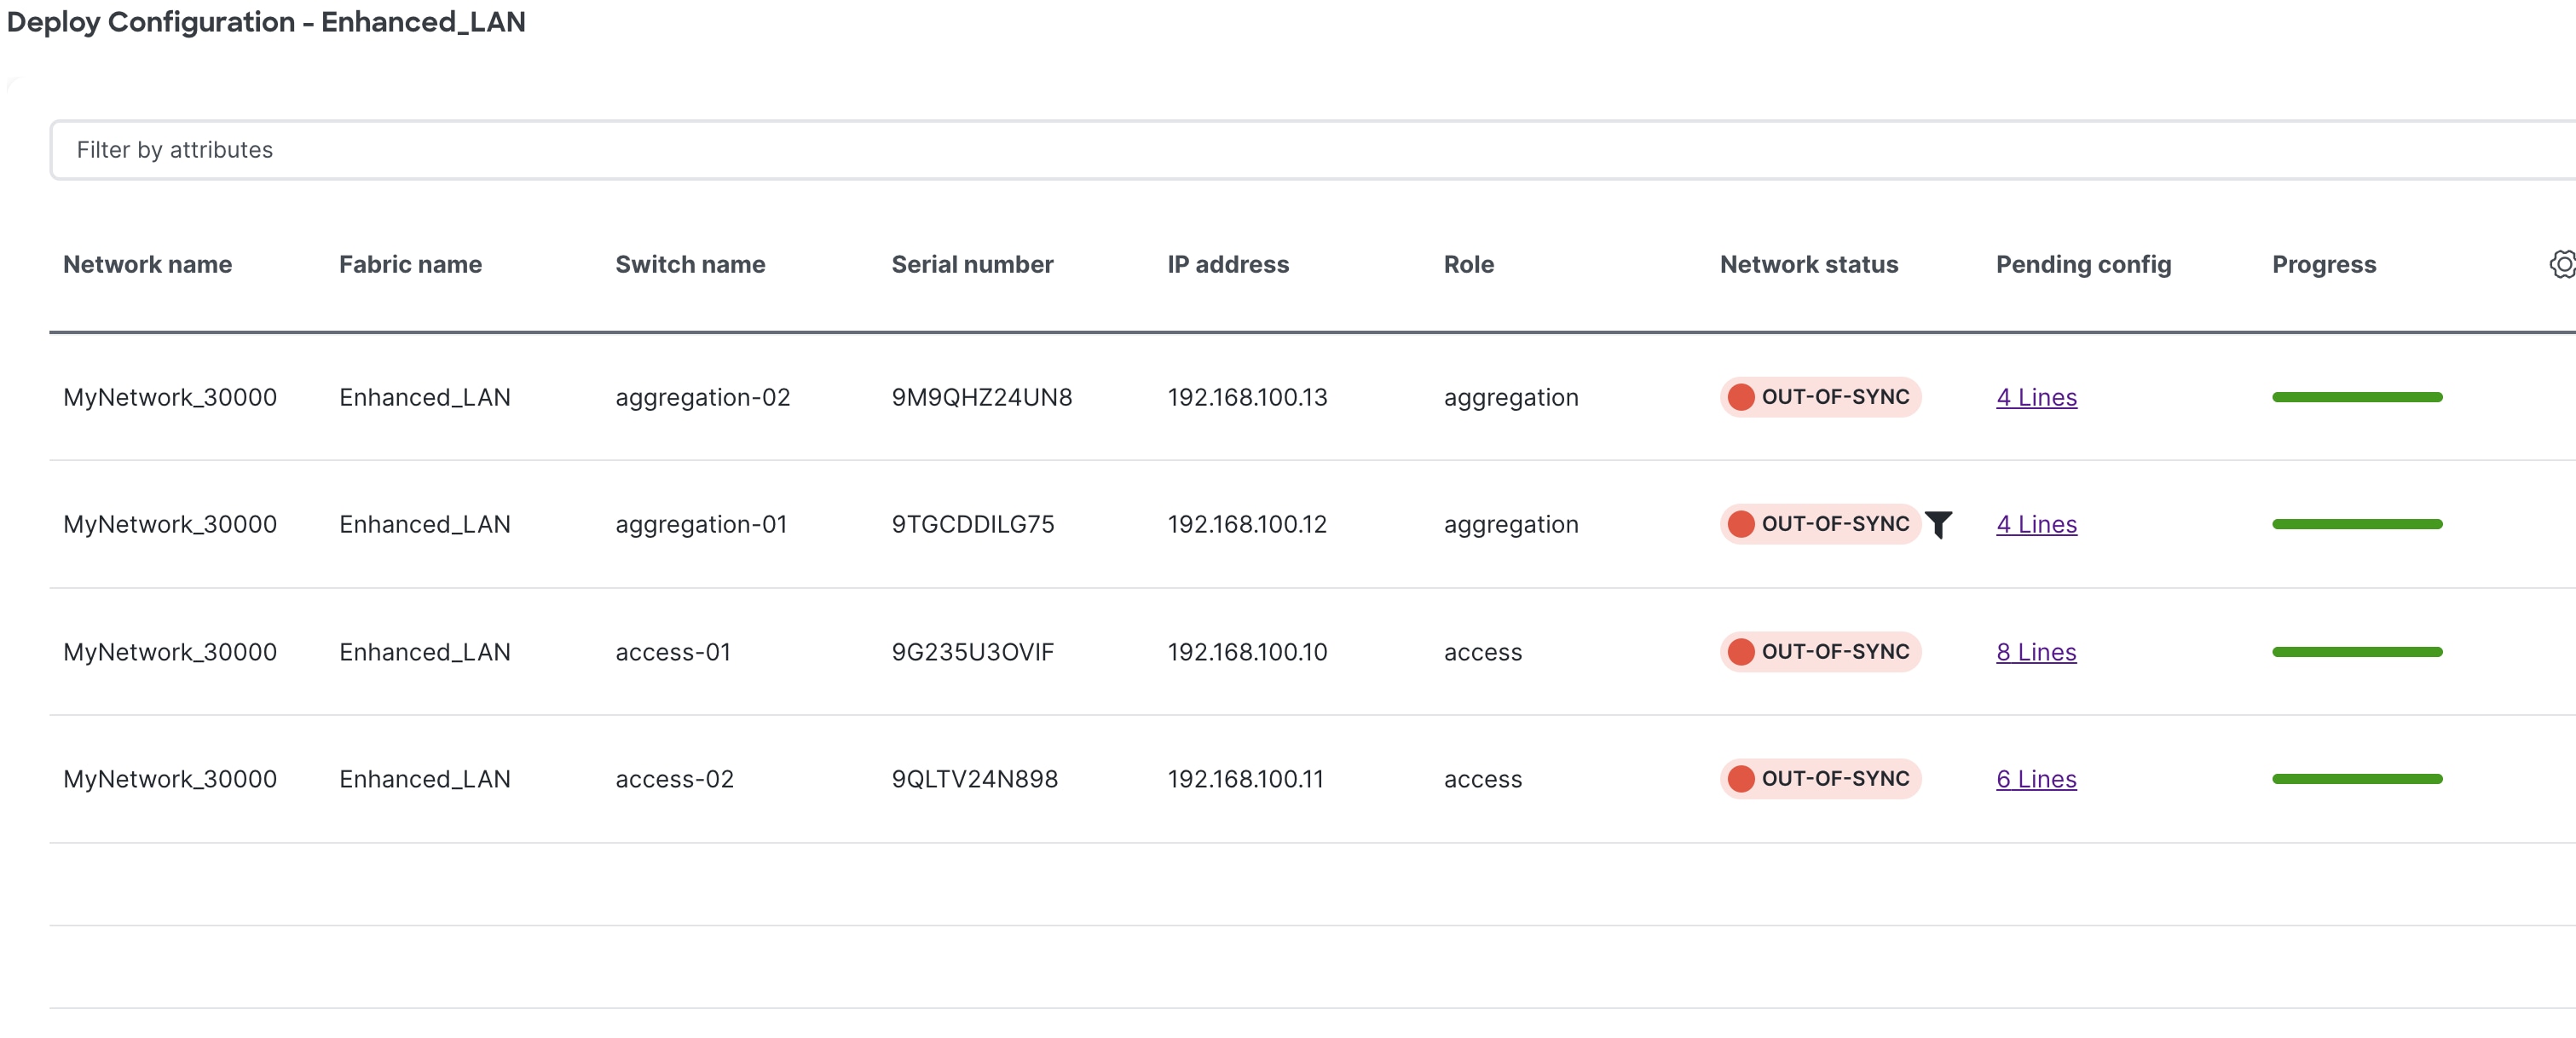Sort by Role column header
Viewport: 2576px width, 1038px height.
tap(1468, 264)
